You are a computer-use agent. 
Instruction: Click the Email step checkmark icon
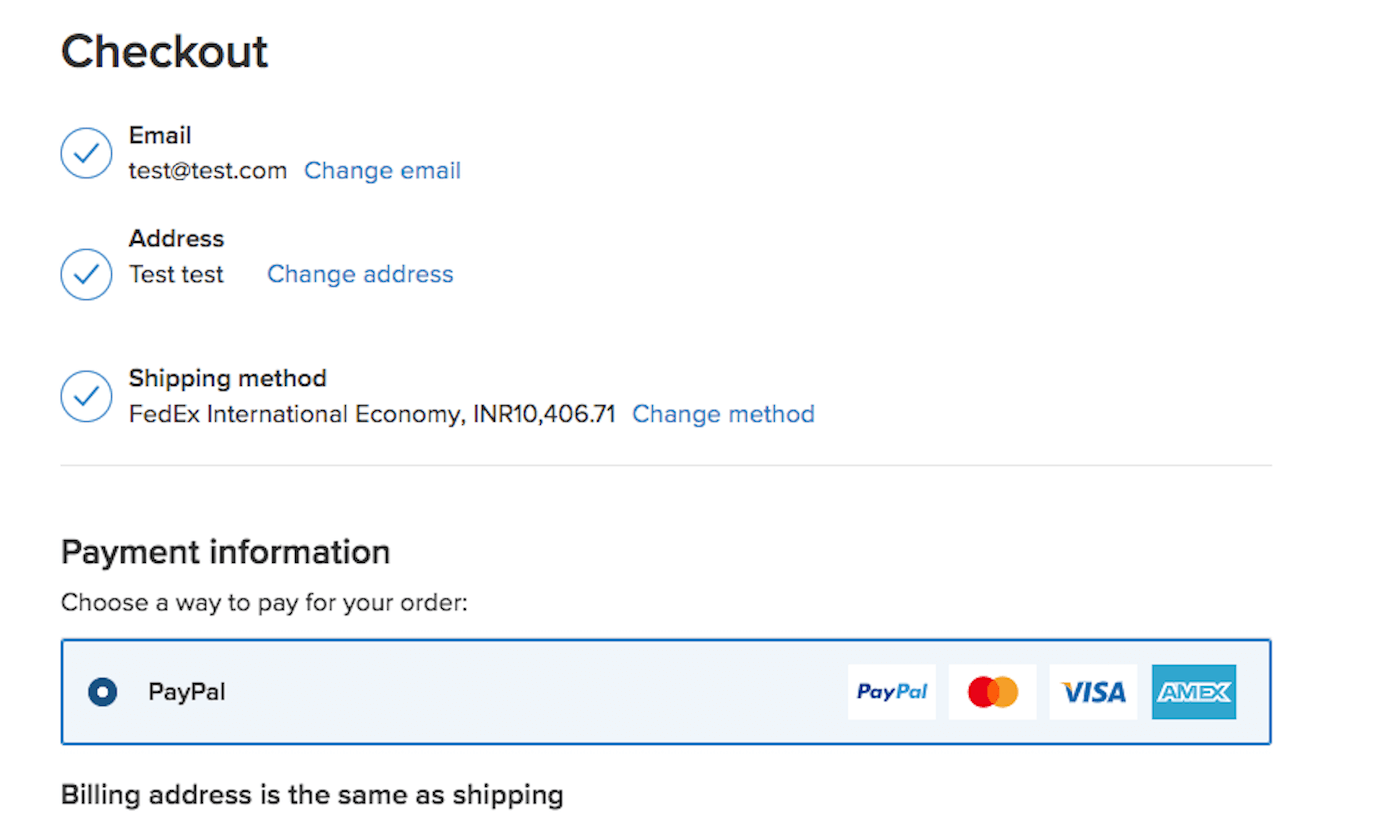pos(86,153)
